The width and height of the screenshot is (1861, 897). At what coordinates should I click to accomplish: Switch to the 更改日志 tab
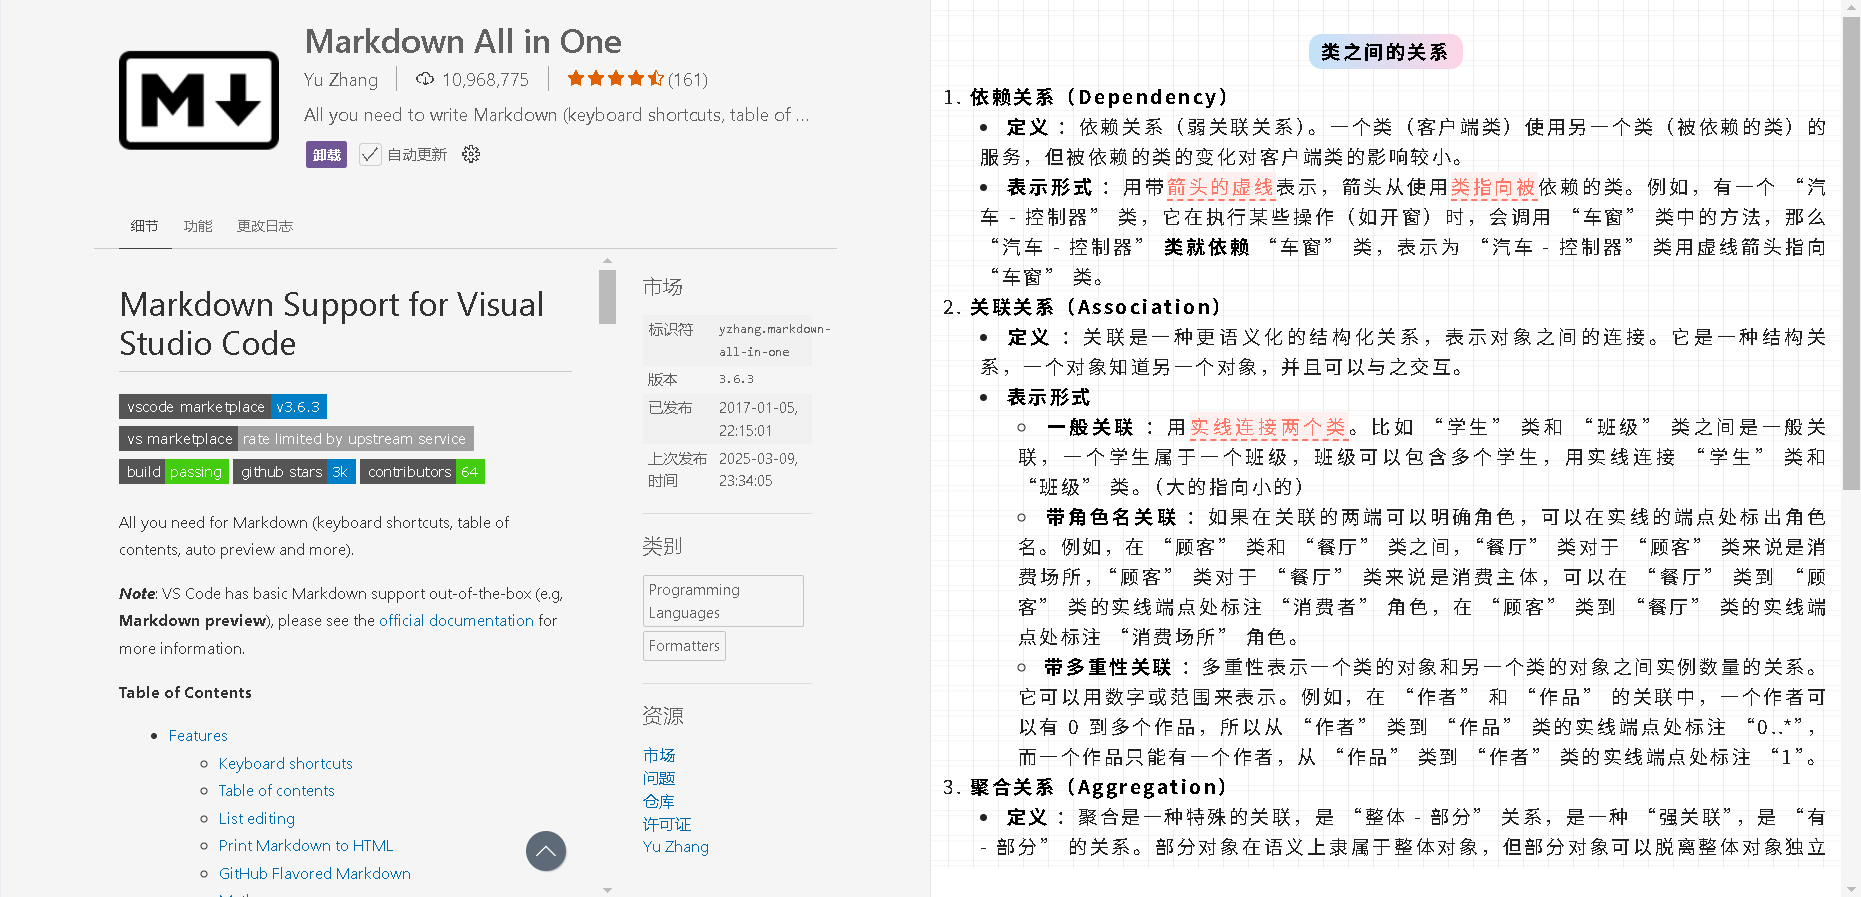click(265, 226)
